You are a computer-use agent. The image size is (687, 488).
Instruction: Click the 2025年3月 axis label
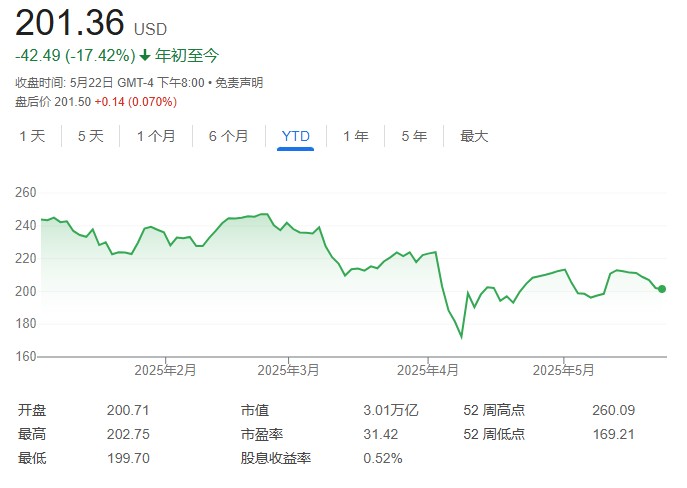coord(288,371)
